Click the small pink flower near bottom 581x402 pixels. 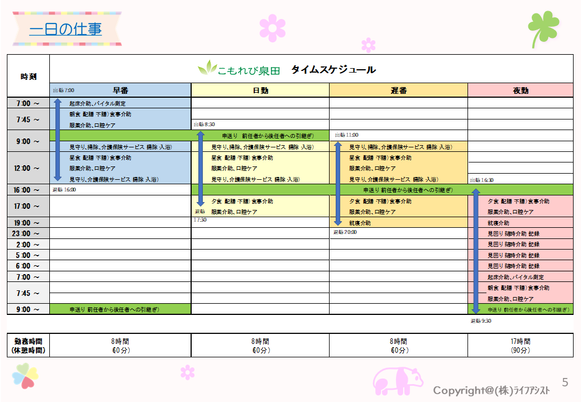187,372
